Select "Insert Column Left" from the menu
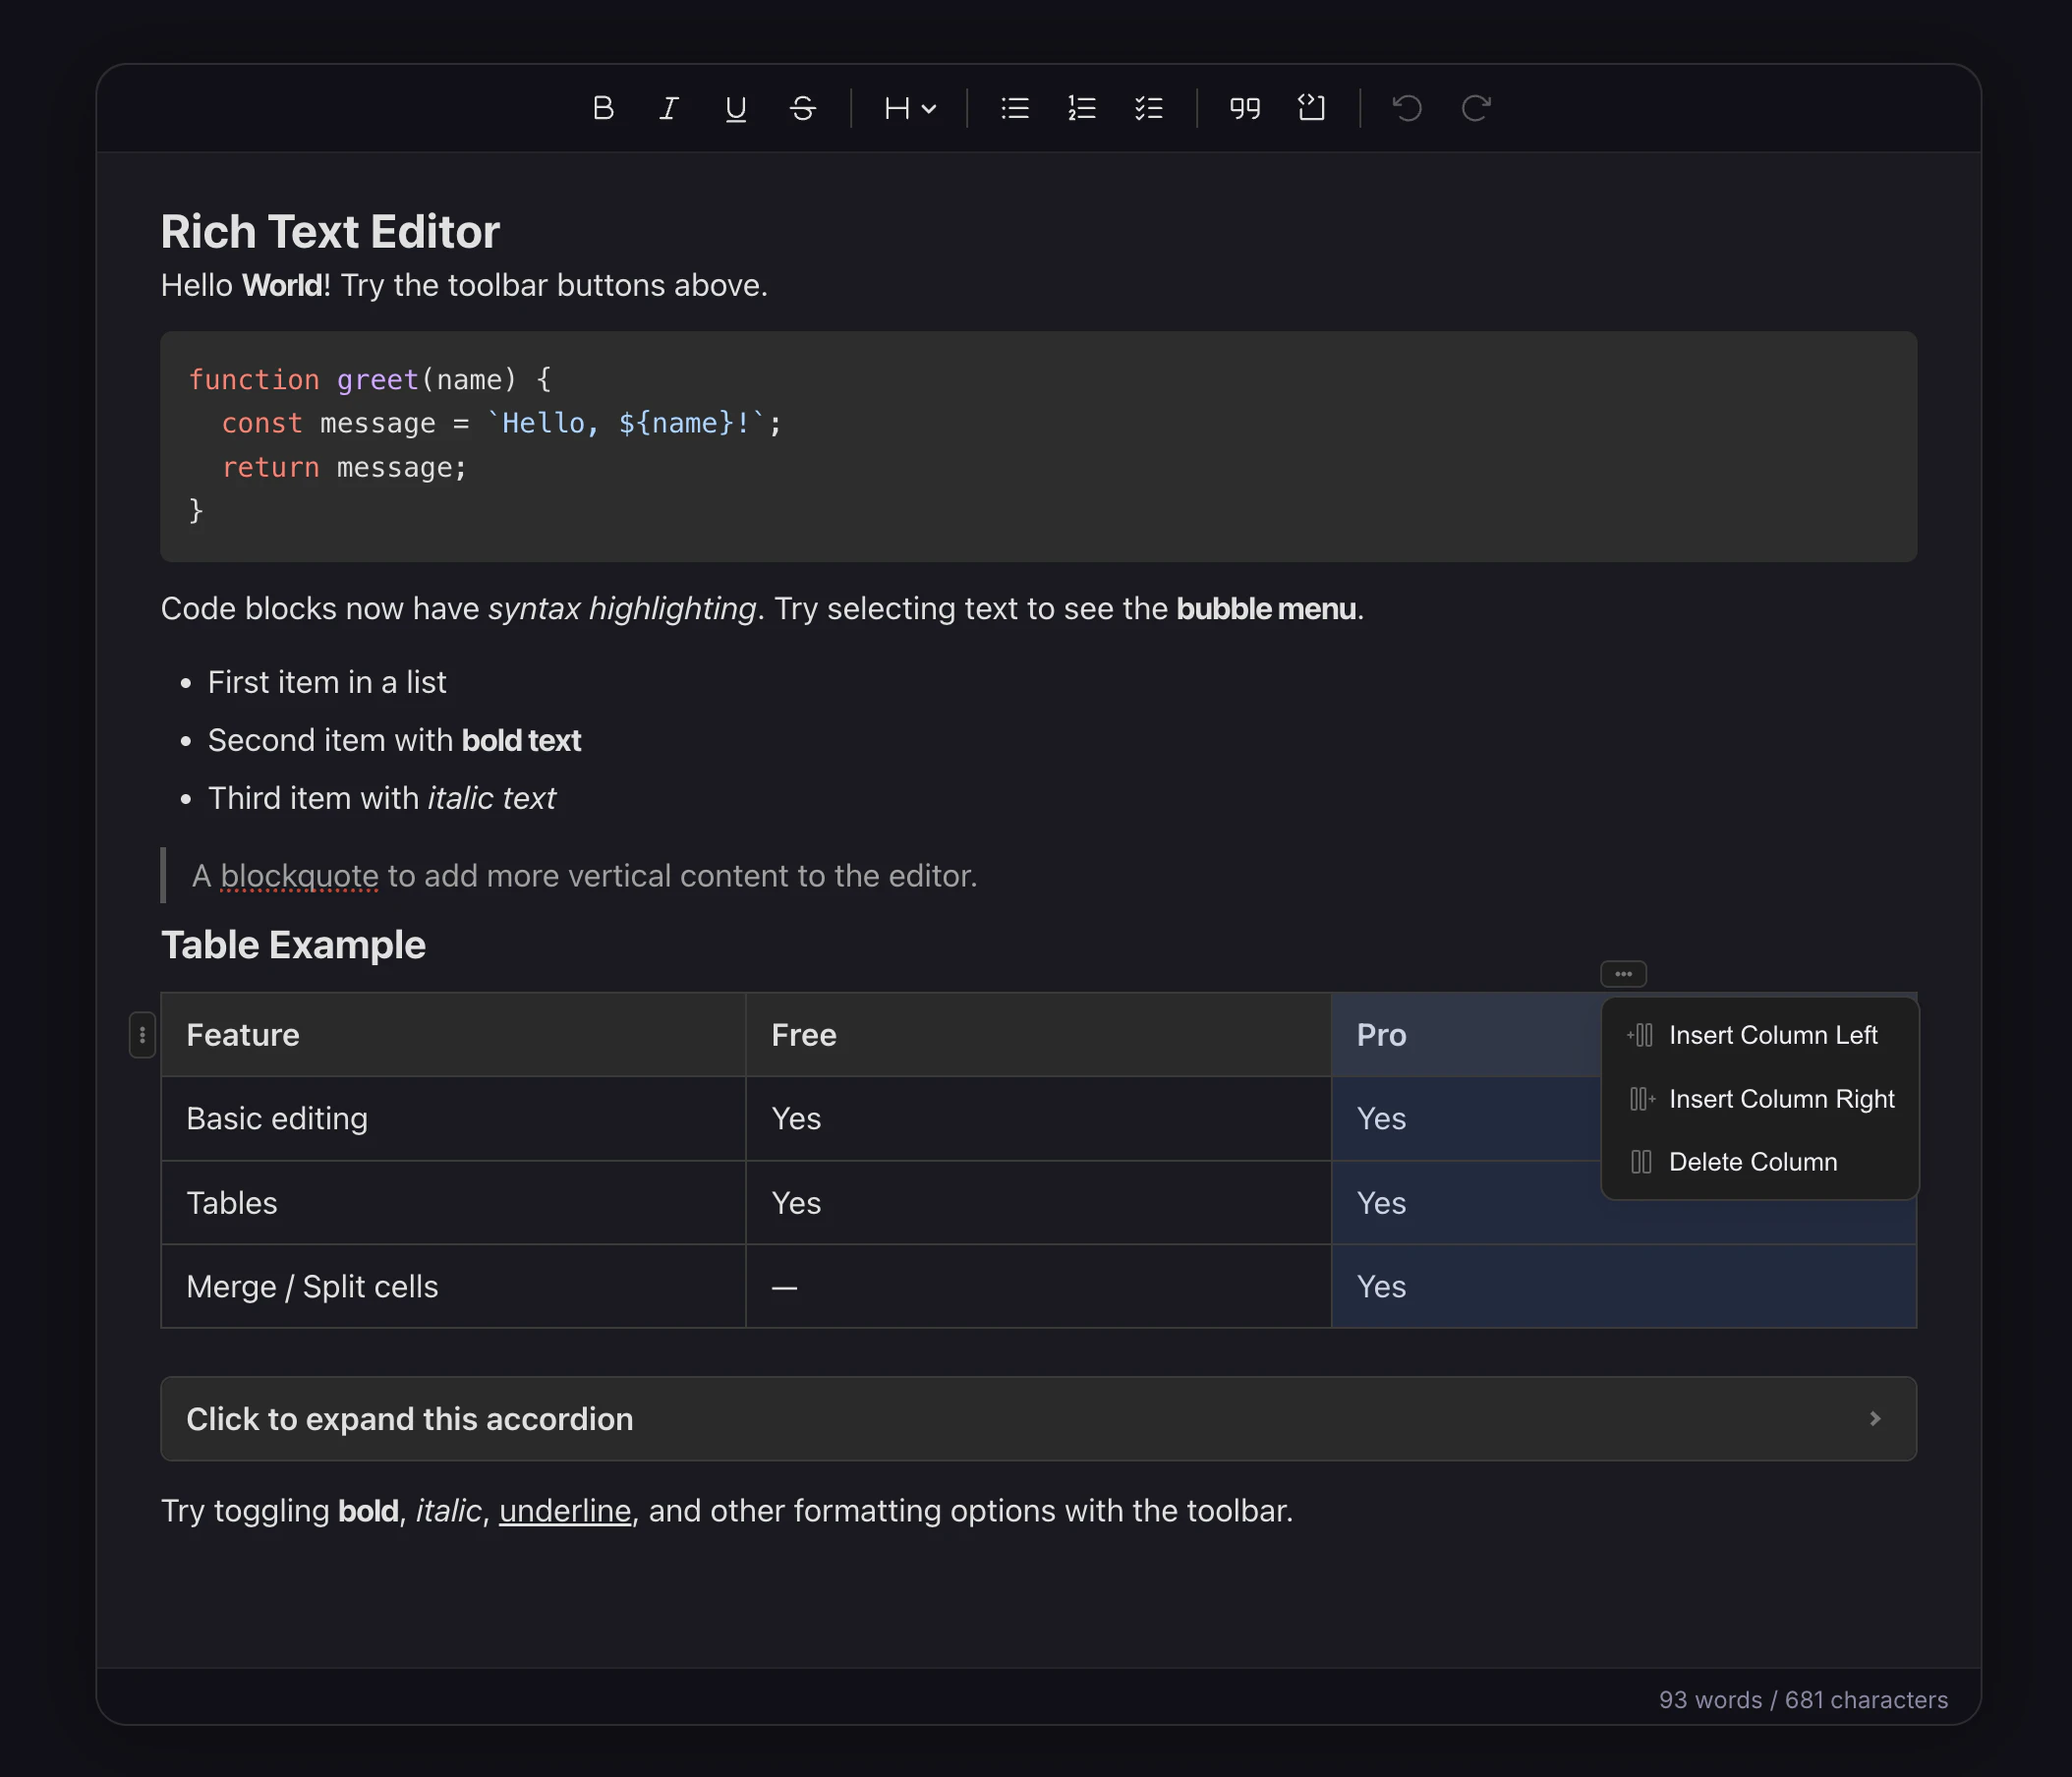This screenshot has height=1777, width=2072. [x=1773, y=1035]
